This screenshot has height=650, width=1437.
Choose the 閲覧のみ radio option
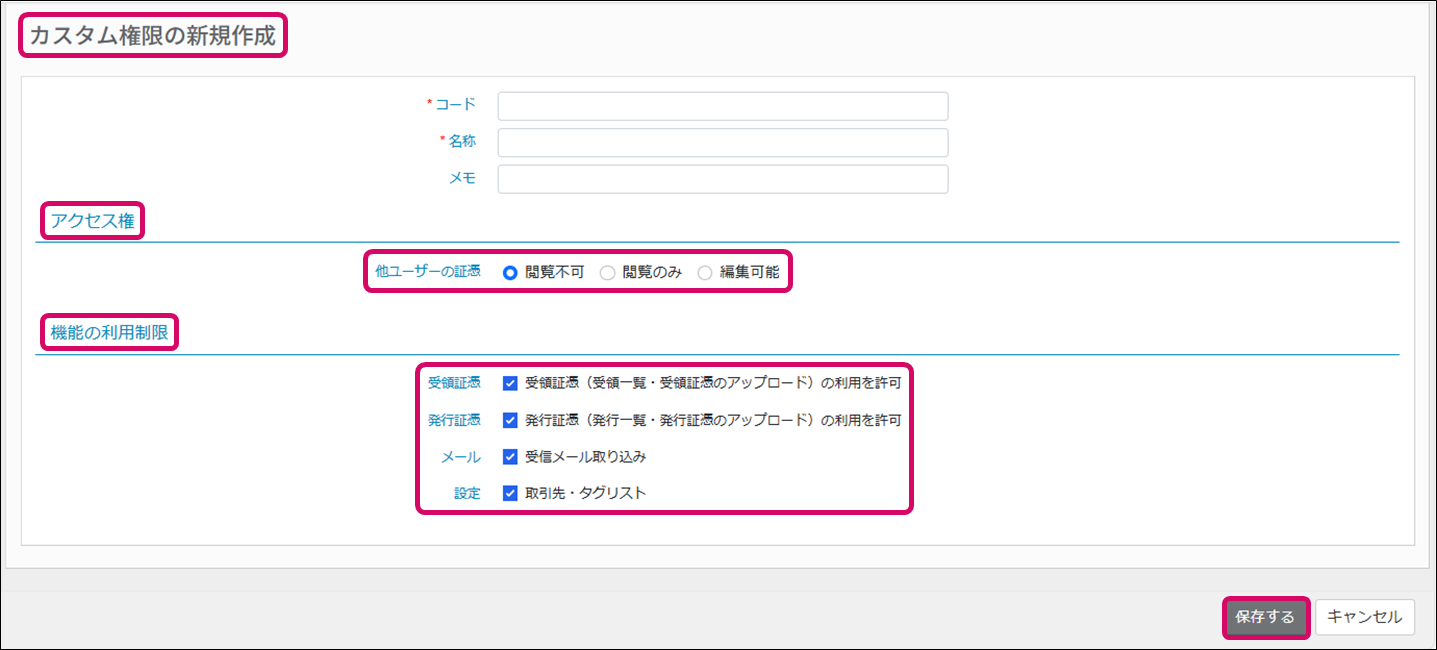pos(607,272)
